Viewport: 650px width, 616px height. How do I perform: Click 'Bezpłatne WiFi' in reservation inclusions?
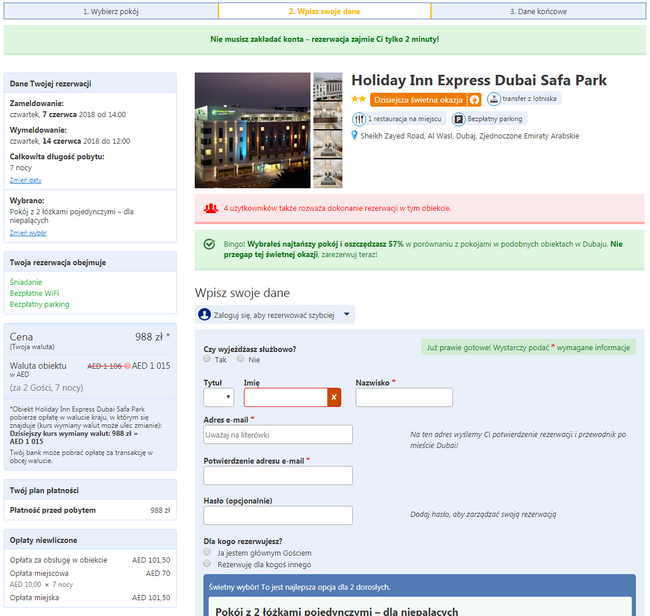point(34,293)
